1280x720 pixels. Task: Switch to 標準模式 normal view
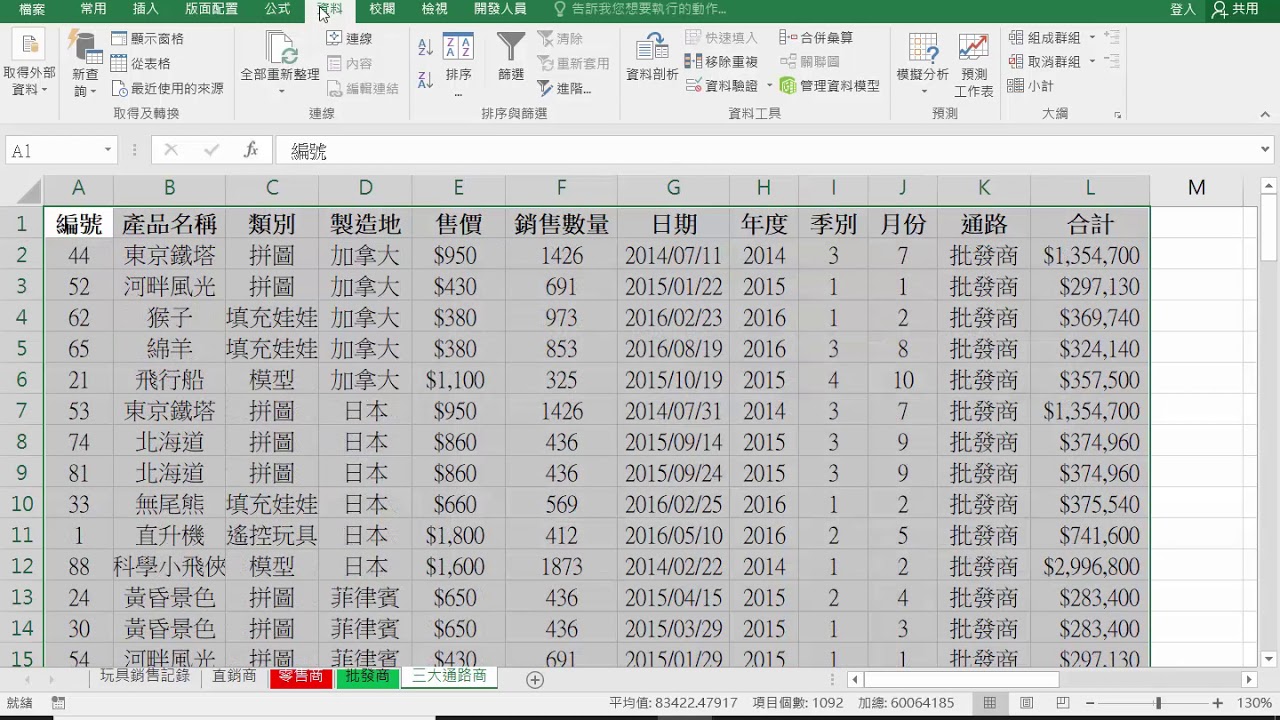pyautogui.click(x=989, y=703)
